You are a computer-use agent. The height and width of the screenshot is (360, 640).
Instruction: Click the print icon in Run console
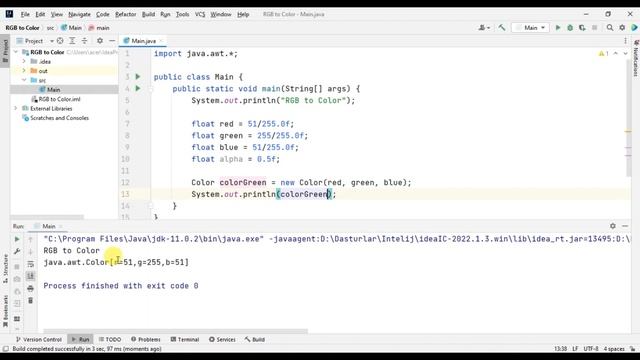click(x=31, y=289)
